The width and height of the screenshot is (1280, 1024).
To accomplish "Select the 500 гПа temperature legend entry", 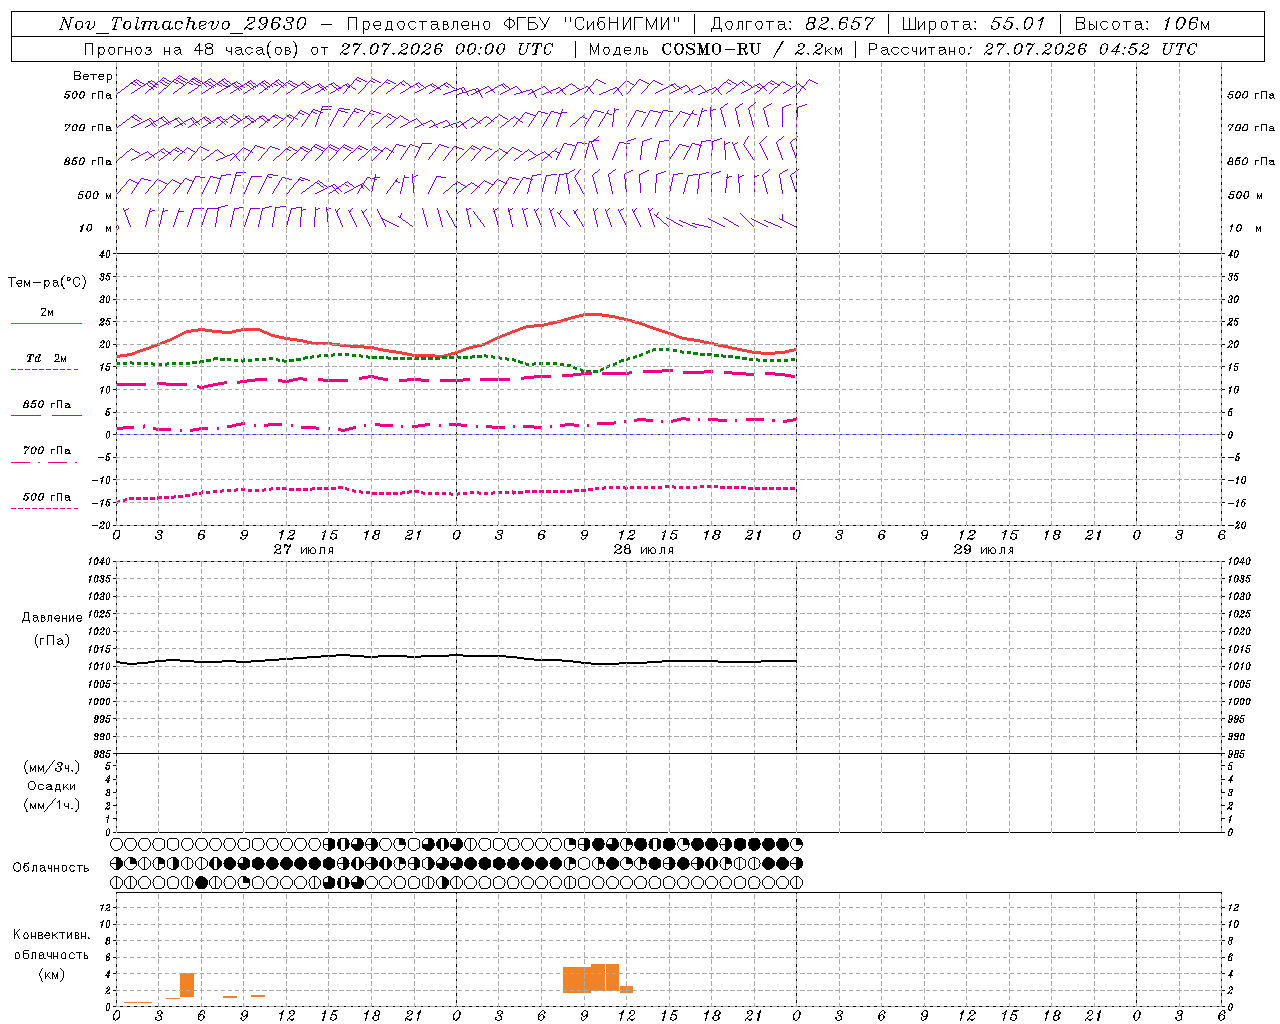I will tap(46, 501).
